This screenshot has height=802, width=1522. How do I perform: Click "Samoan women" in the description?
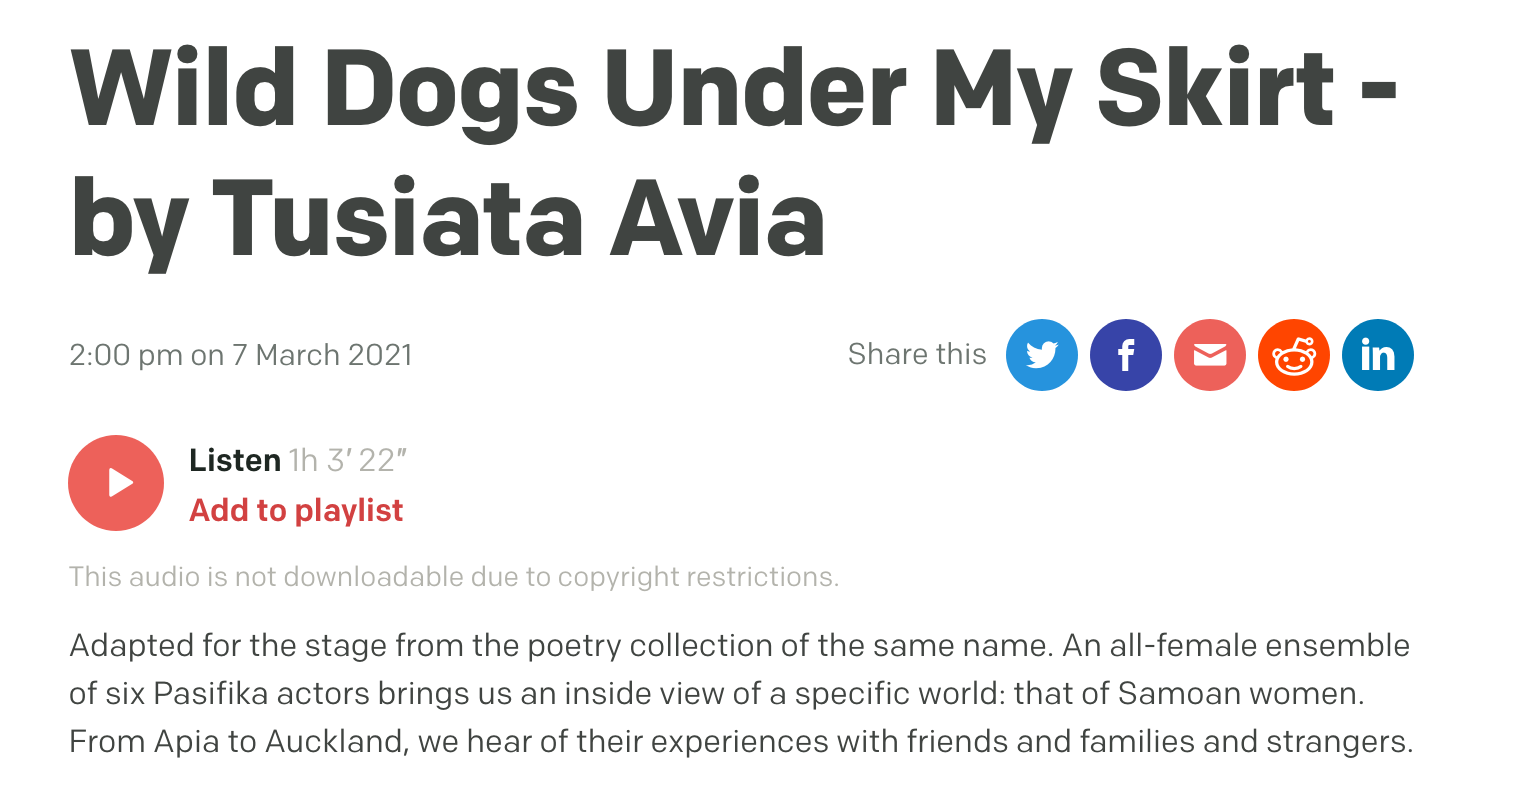point(1240,693)
